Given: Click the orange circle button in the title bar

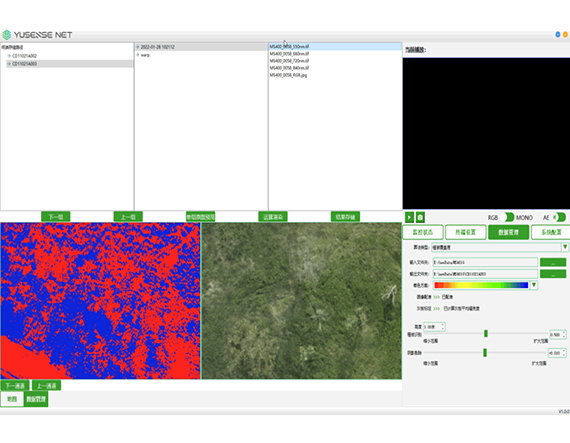Looking at the screenshot, I should pos(565,35).
